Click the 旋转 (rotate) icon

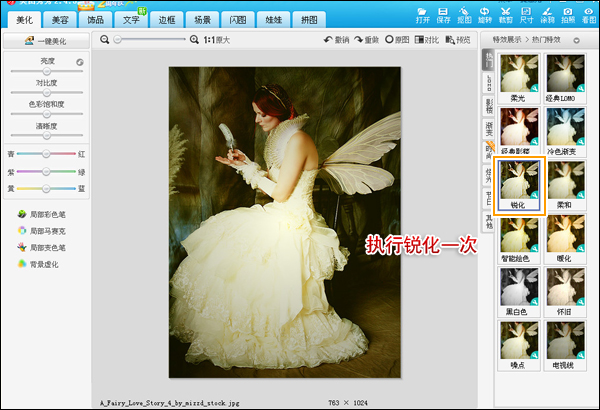pos(486,12)
